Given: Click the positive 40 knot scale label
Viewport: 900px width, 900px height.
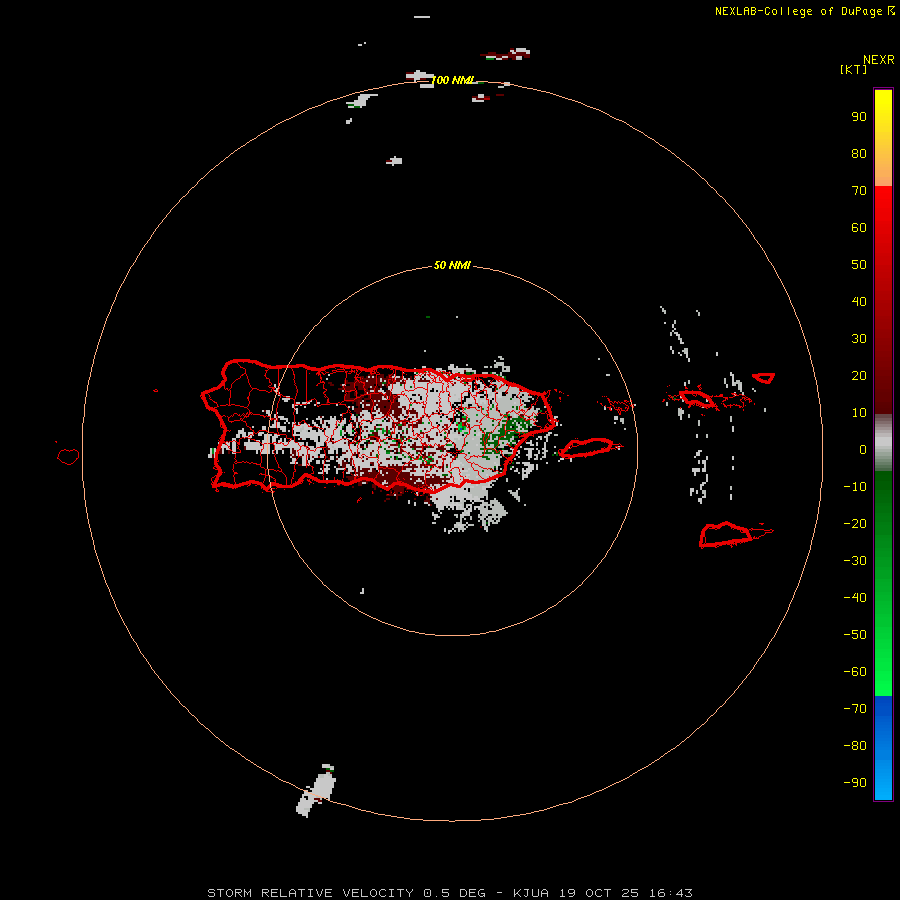Looking at the screenshot, I should pyautogui.click(x=859, y=301).
